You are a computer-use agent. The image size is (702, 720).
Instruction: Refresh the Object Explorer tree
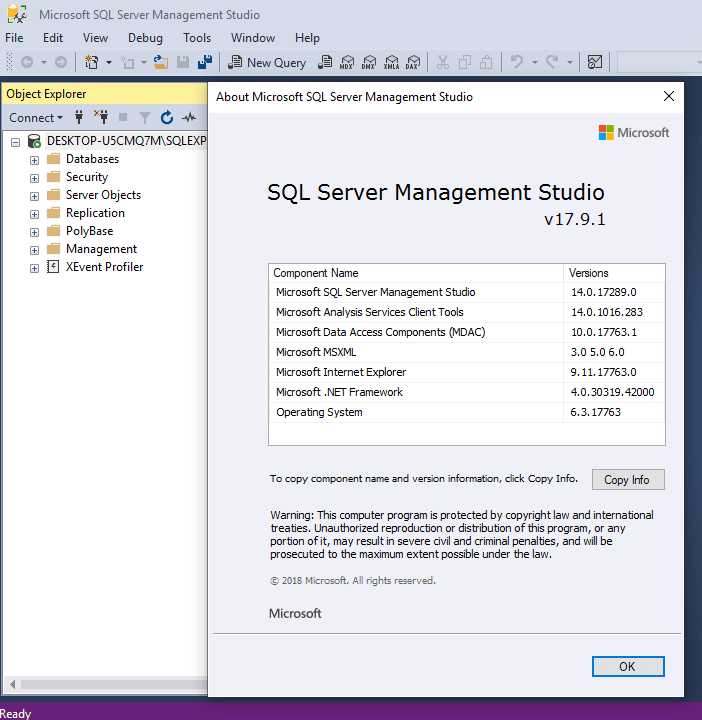coord(167,117)
